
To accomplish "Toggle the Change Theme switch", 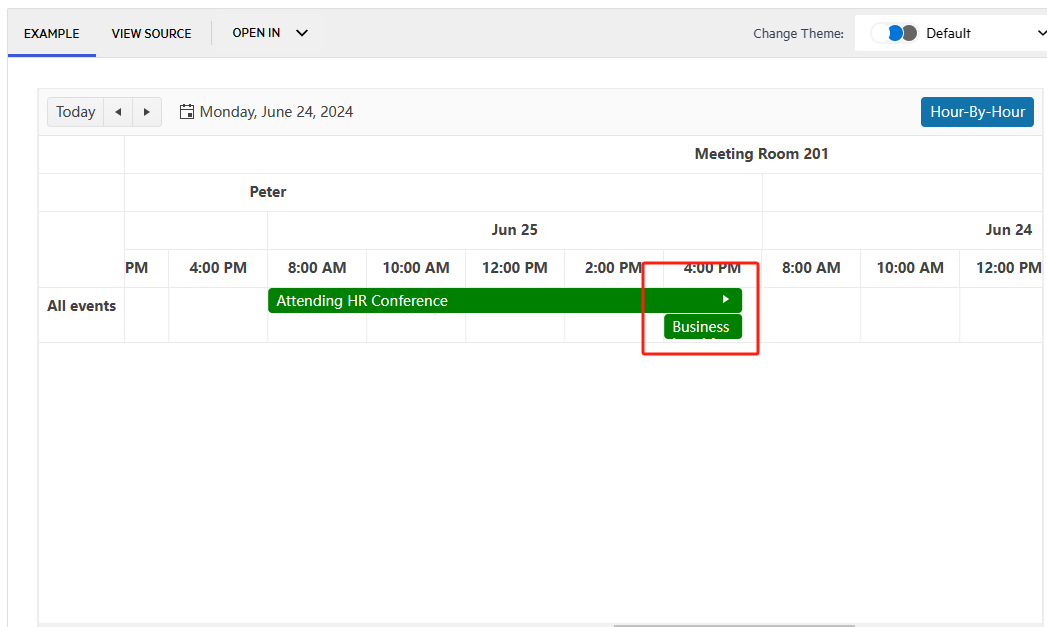I will tap(896, 32).
